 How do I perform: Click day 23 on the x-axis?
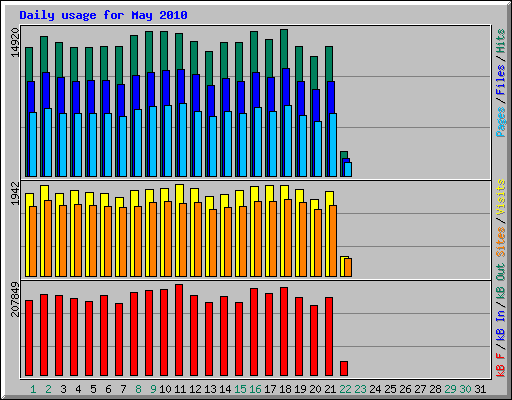pos(360,389)
